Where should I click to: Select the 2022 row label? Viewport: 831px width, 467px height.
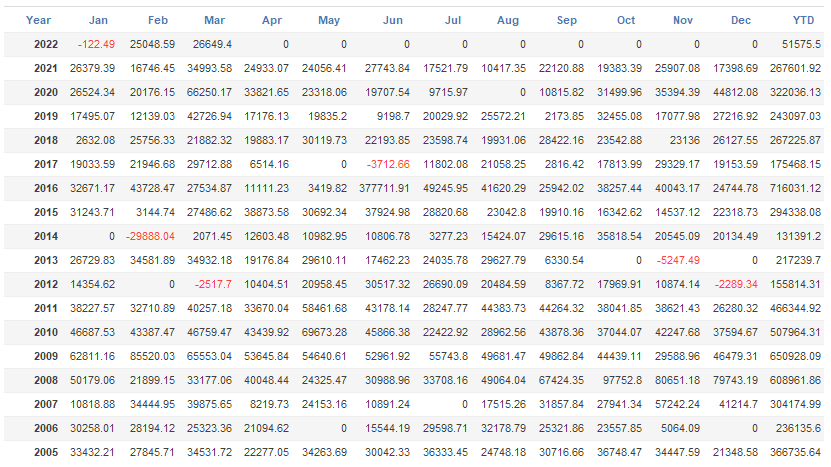click(x=45, y=44)
